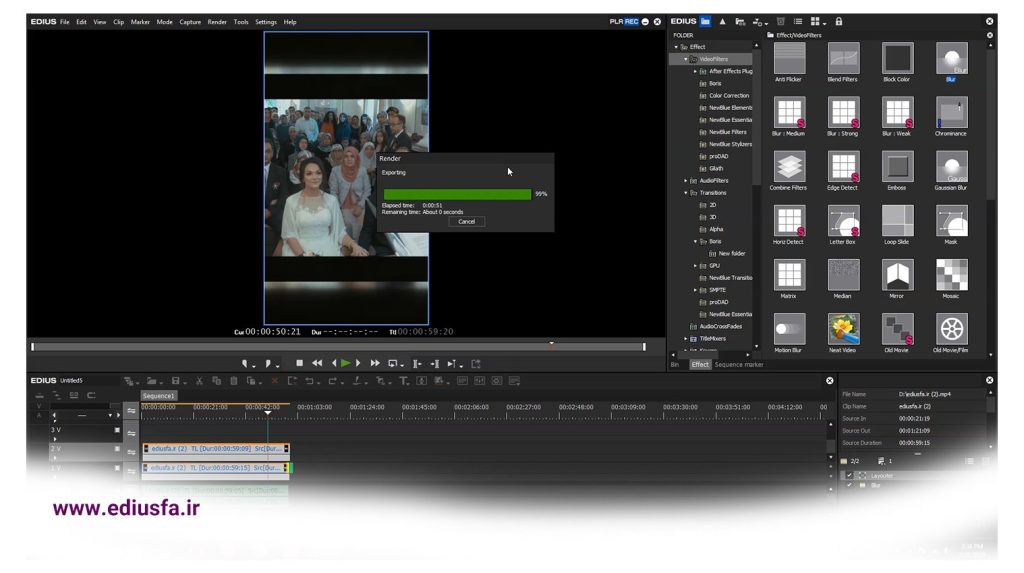1024x573 pixels.
Task: Toggle the 3 V track lock square
Action: pyautogui.click(x=118, y=430)
